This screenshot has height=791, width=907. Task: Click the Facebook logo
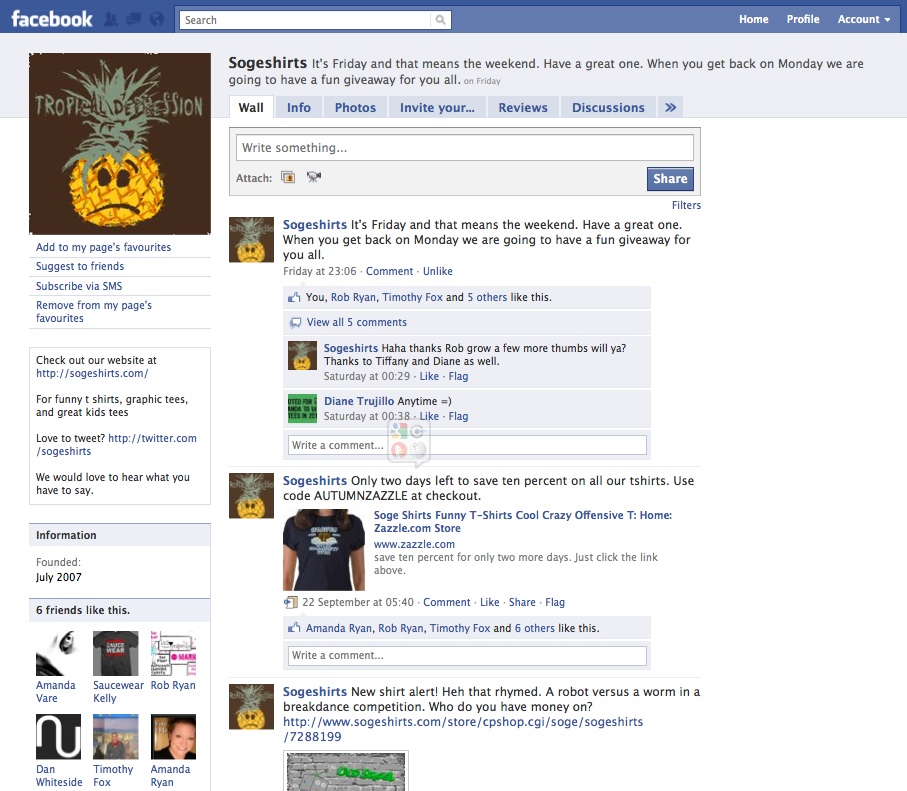coord(52,19)
